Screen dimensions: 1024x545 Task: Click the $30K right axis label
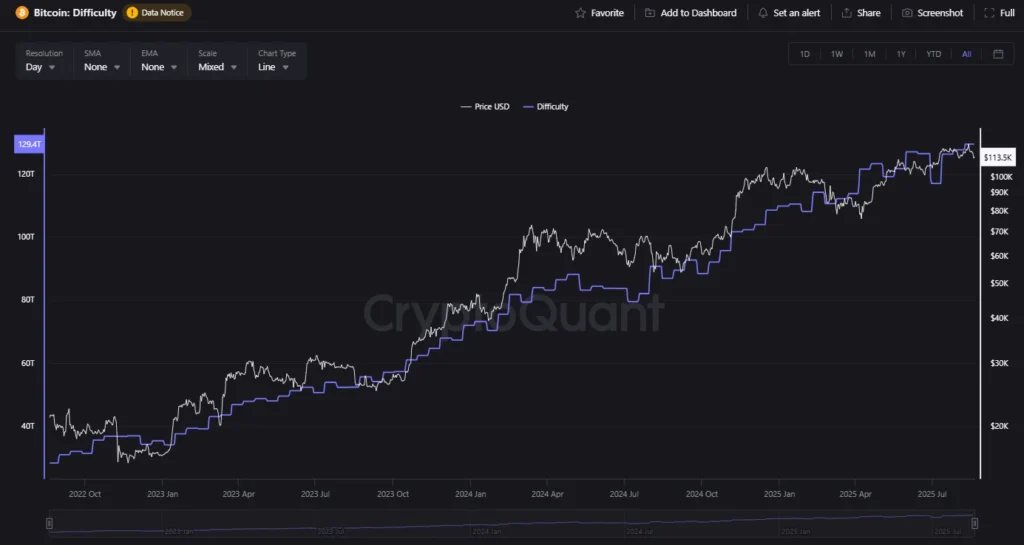pyautogui.click(x=999, y=363)
